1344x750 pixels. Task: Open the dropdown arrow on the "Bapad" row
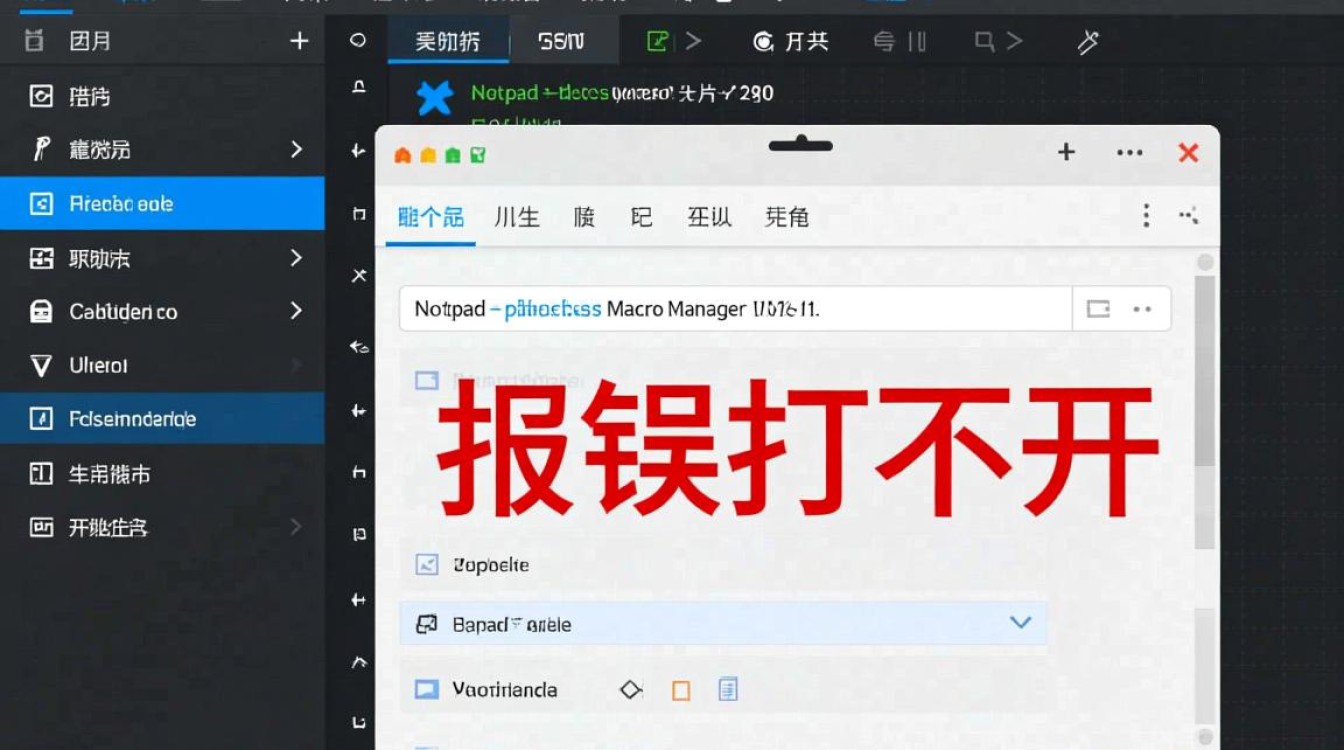1020,622
